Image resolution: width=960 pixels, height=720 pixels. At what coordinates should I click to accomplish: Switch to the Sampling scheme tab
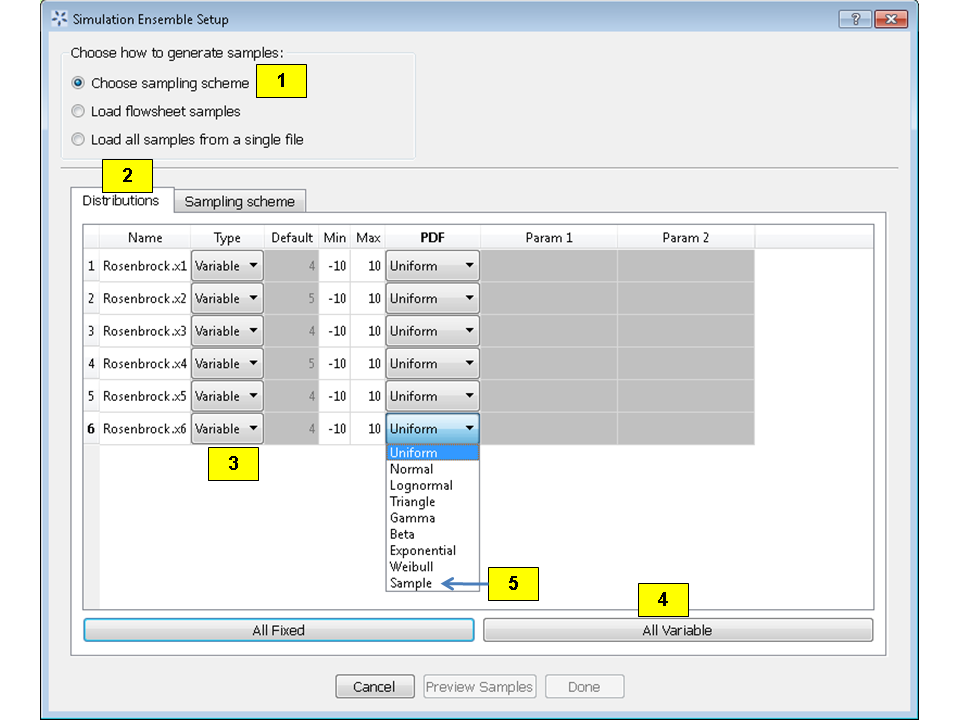(x=239, y=201)
